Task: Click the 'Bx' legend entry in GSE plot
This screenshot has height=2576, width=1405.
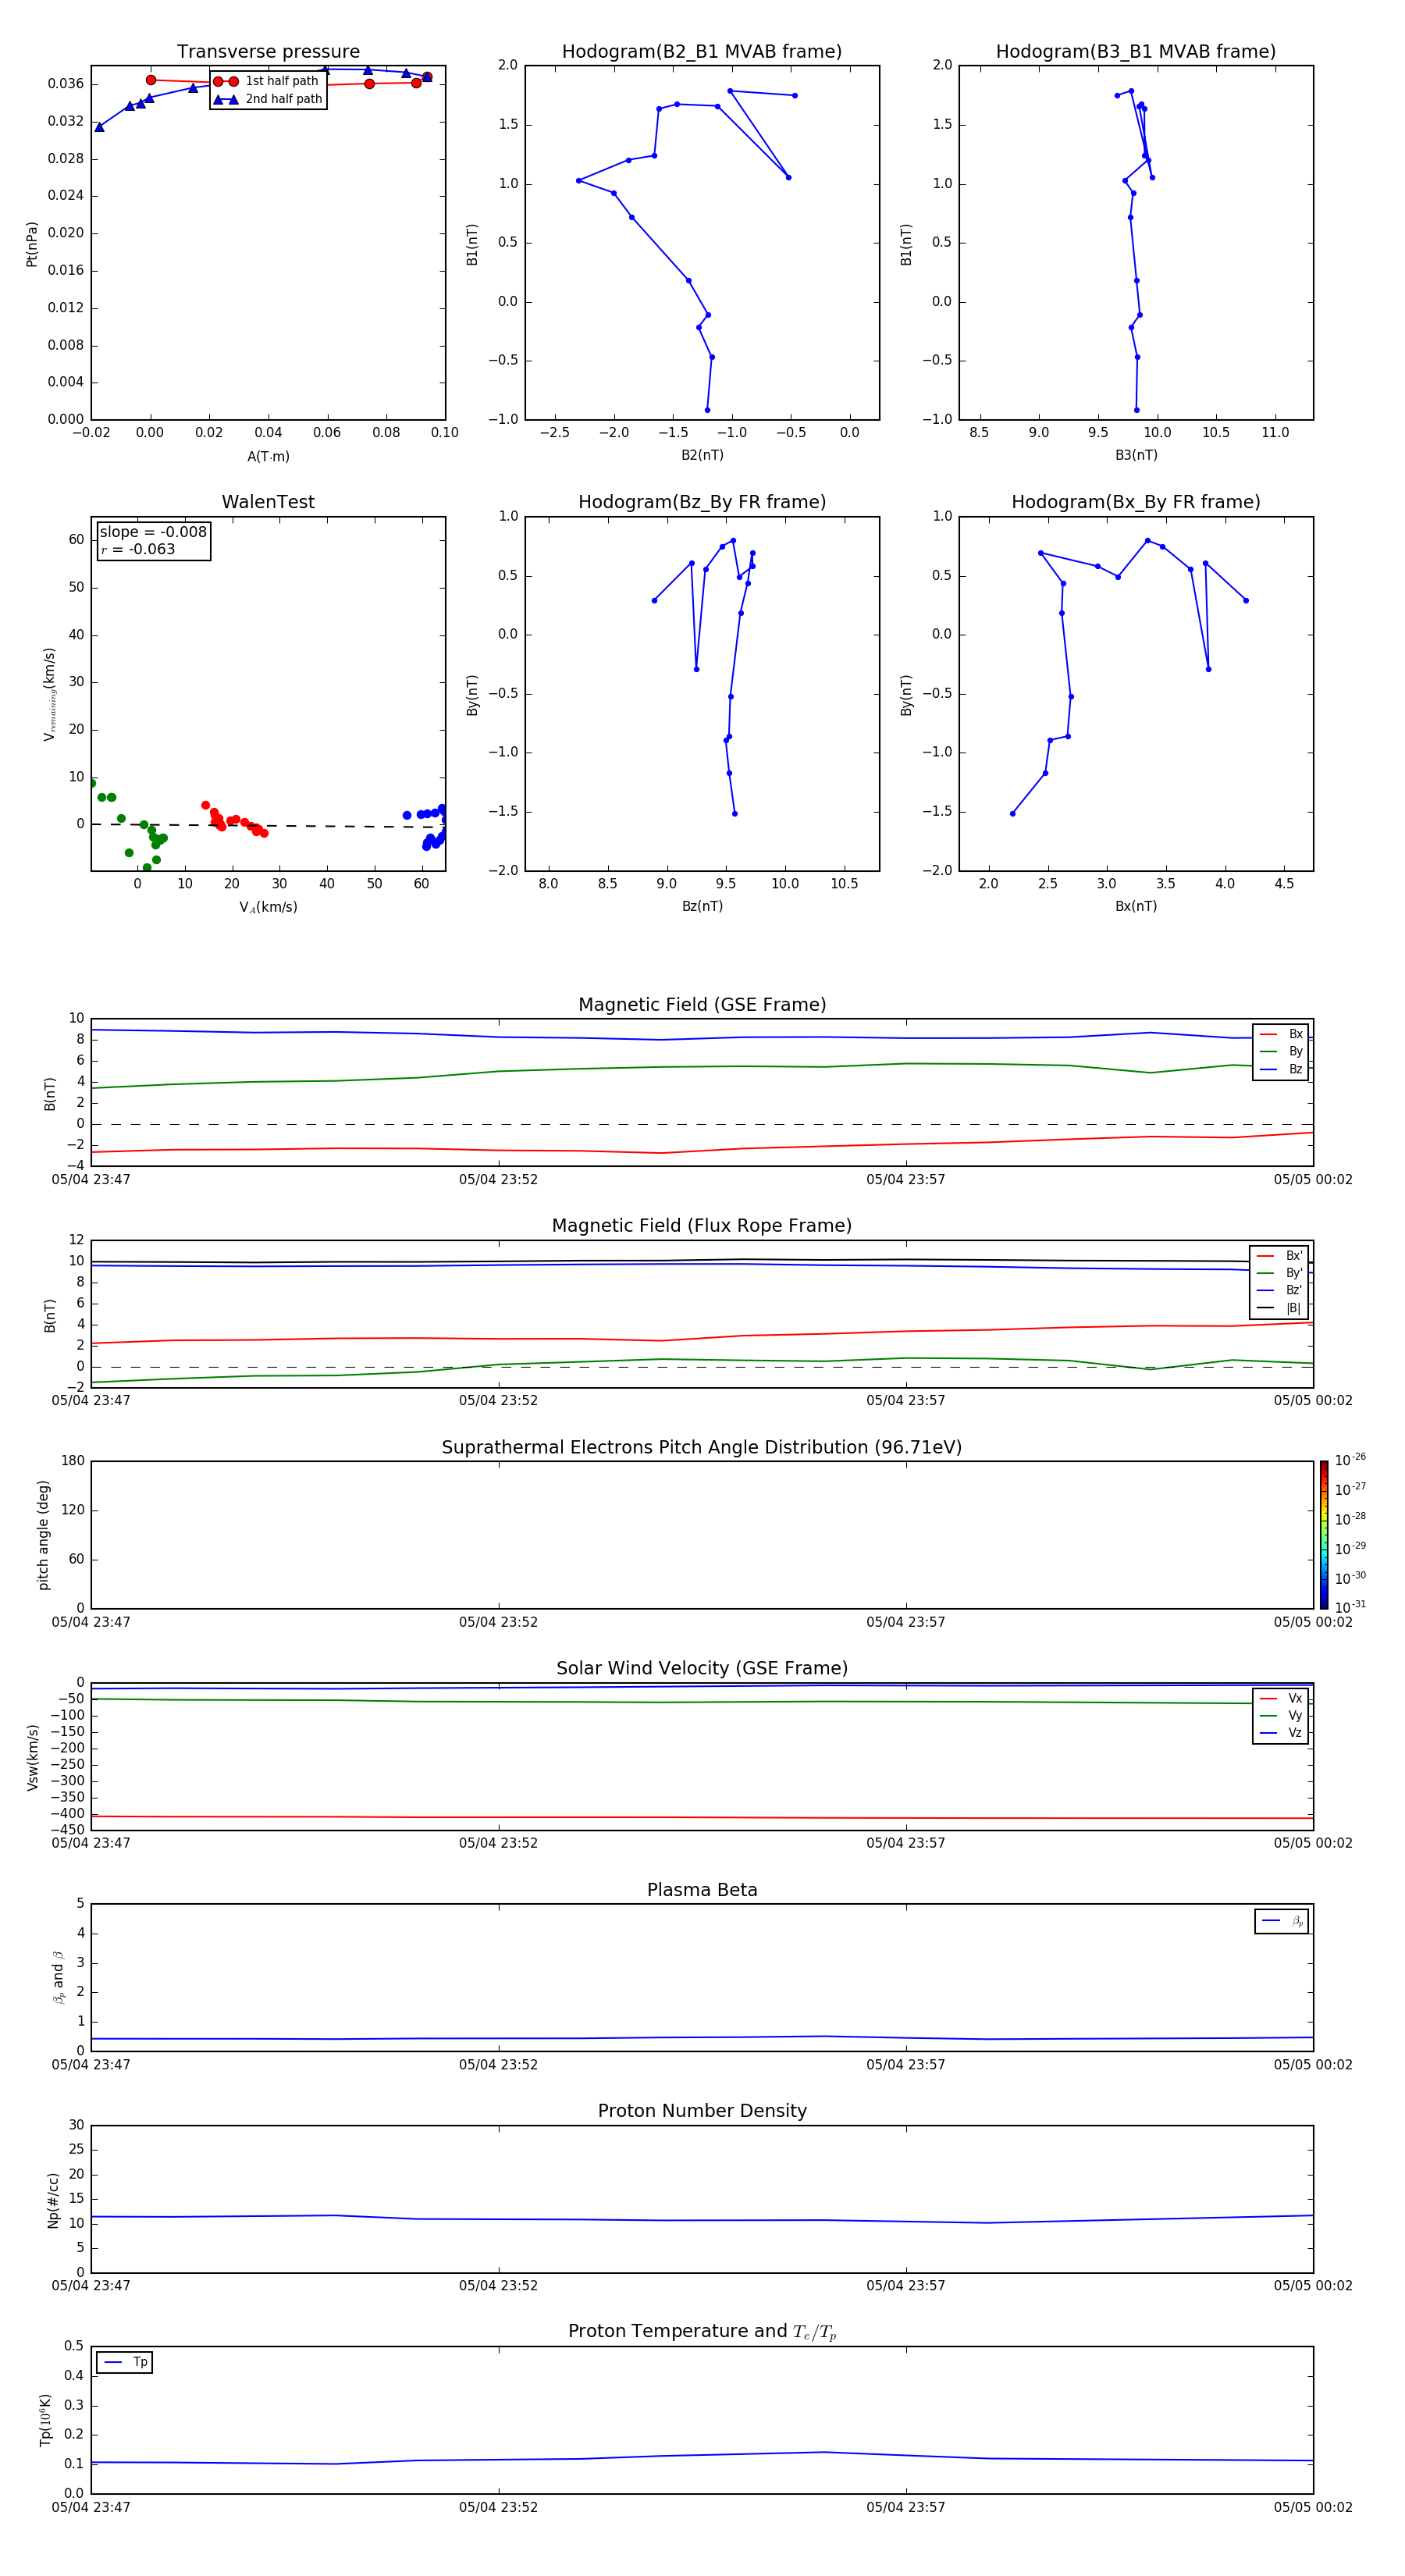Action: pos(1281,1034)
